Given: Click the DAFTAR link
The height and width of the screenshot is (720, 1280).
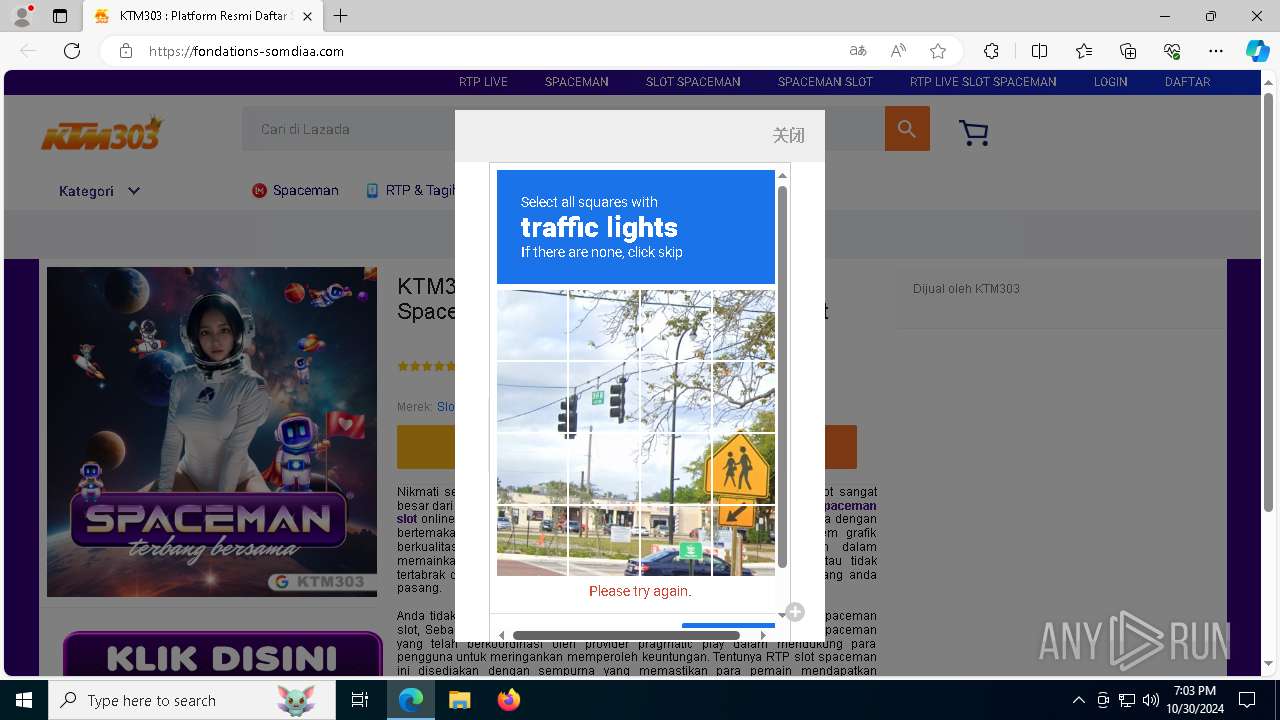Looking at the screenshot, I should tap(1187, 82).
